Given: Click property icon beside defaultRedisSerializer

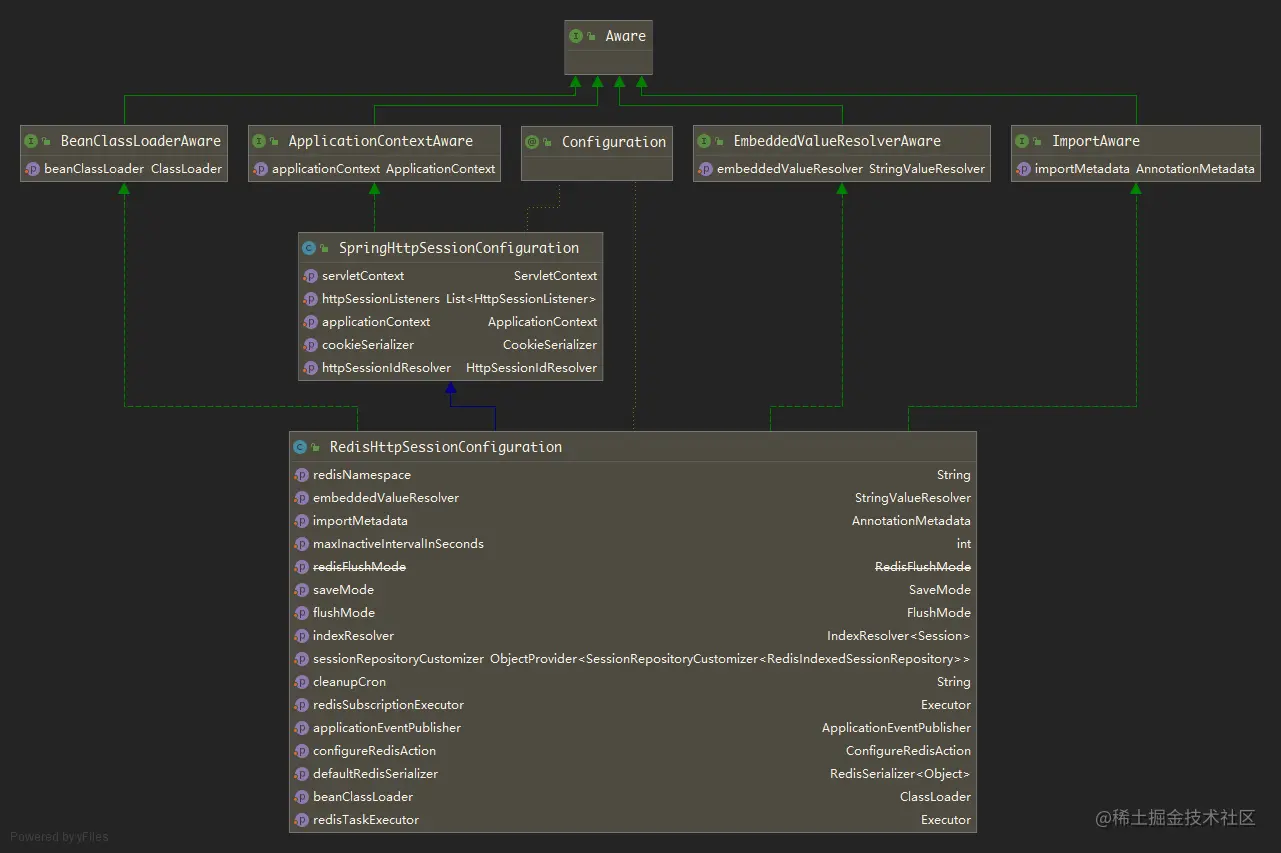Looking at the screenshot, I should [301, 774].
